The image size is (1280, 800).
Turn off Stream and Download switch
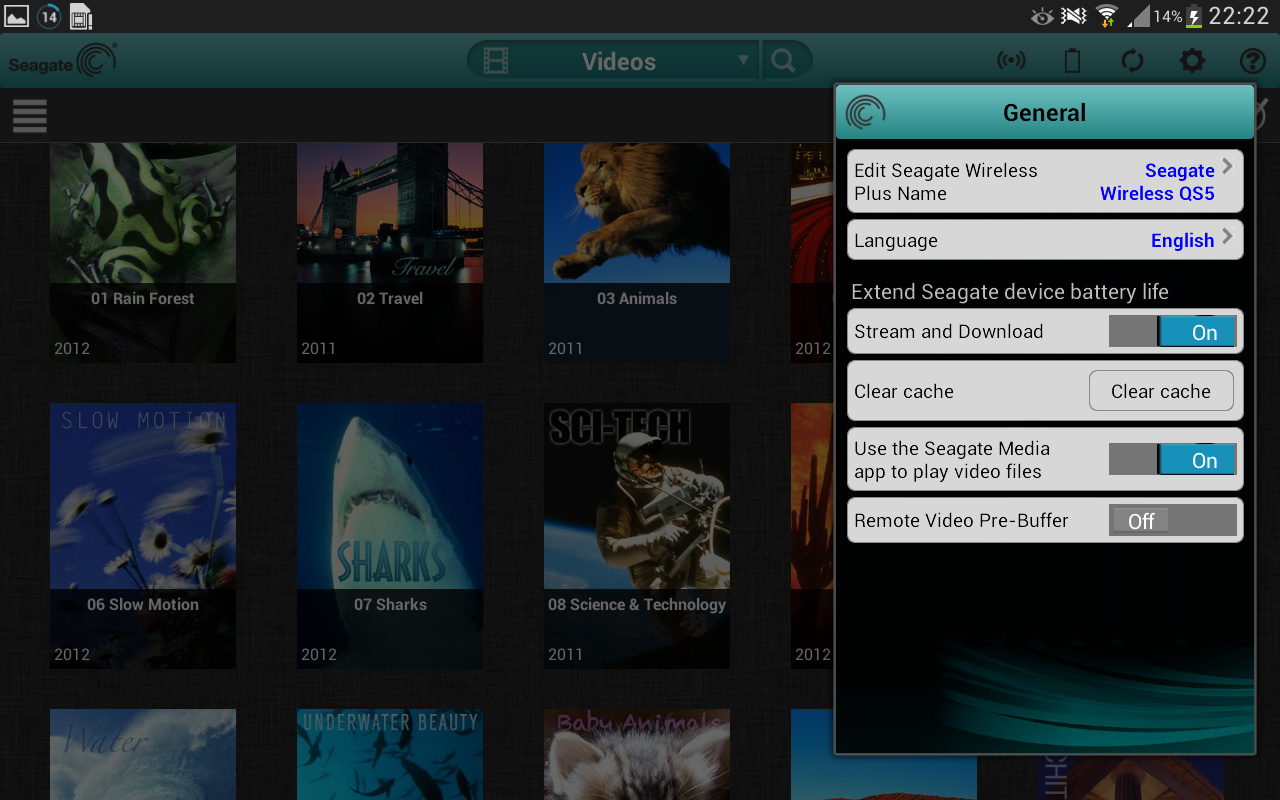click(x=1172, y=332)
